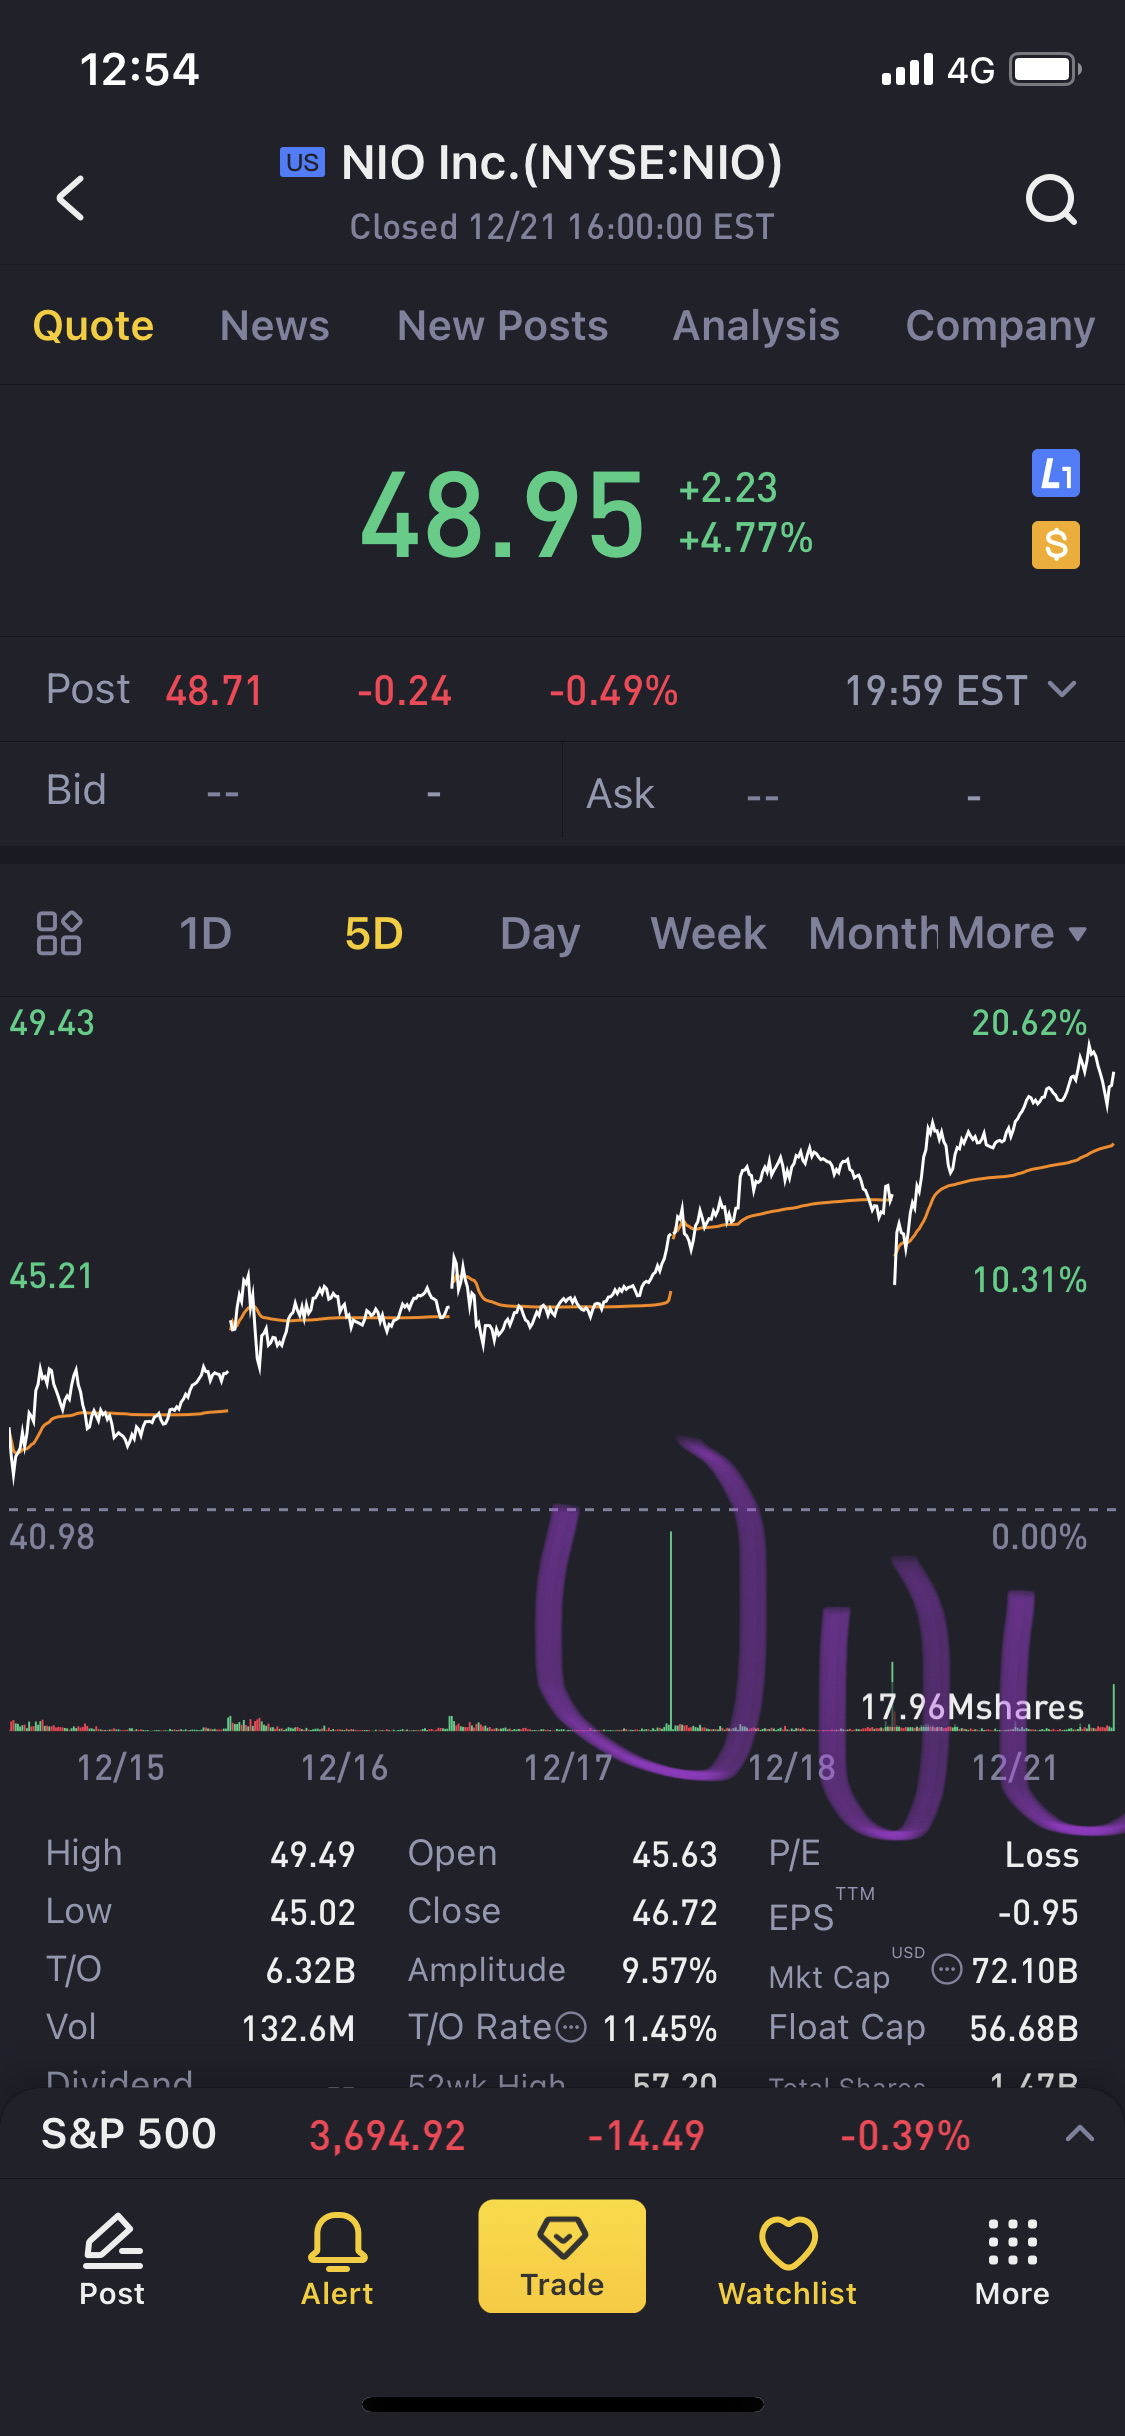Tap the back arrow icon
Image resolution: width=1125 pixels, height=2436 pixels.
71,198
